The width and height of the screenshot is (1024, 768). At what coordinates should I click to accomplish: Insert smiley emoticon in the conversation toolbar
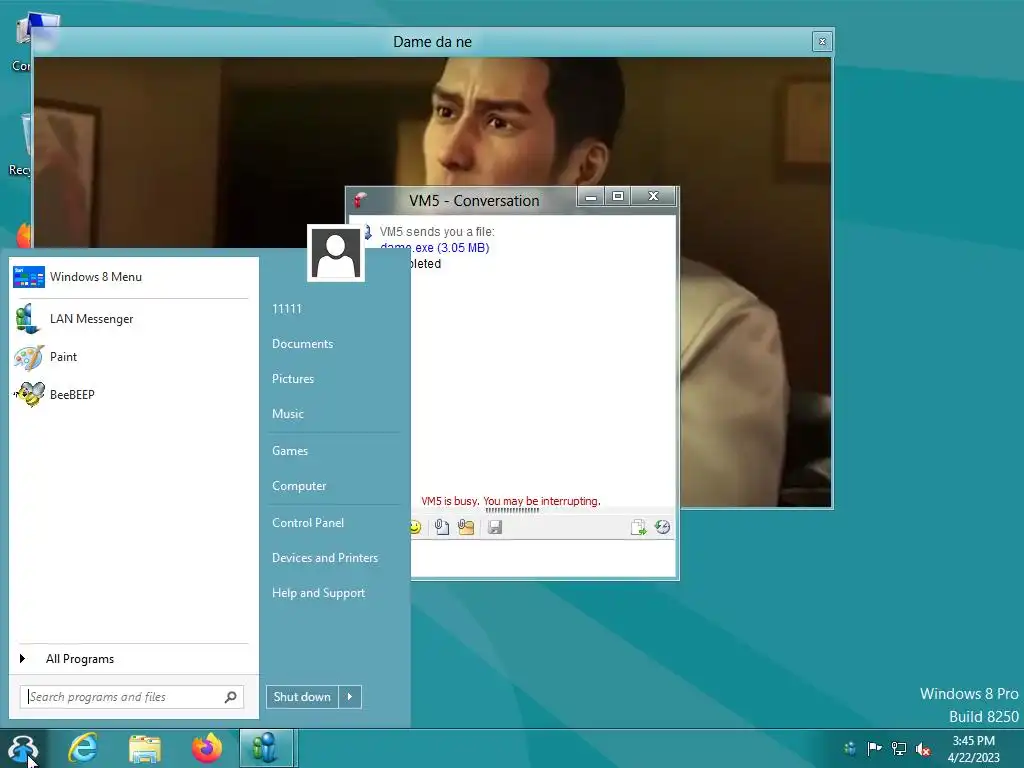coord(415,527)
